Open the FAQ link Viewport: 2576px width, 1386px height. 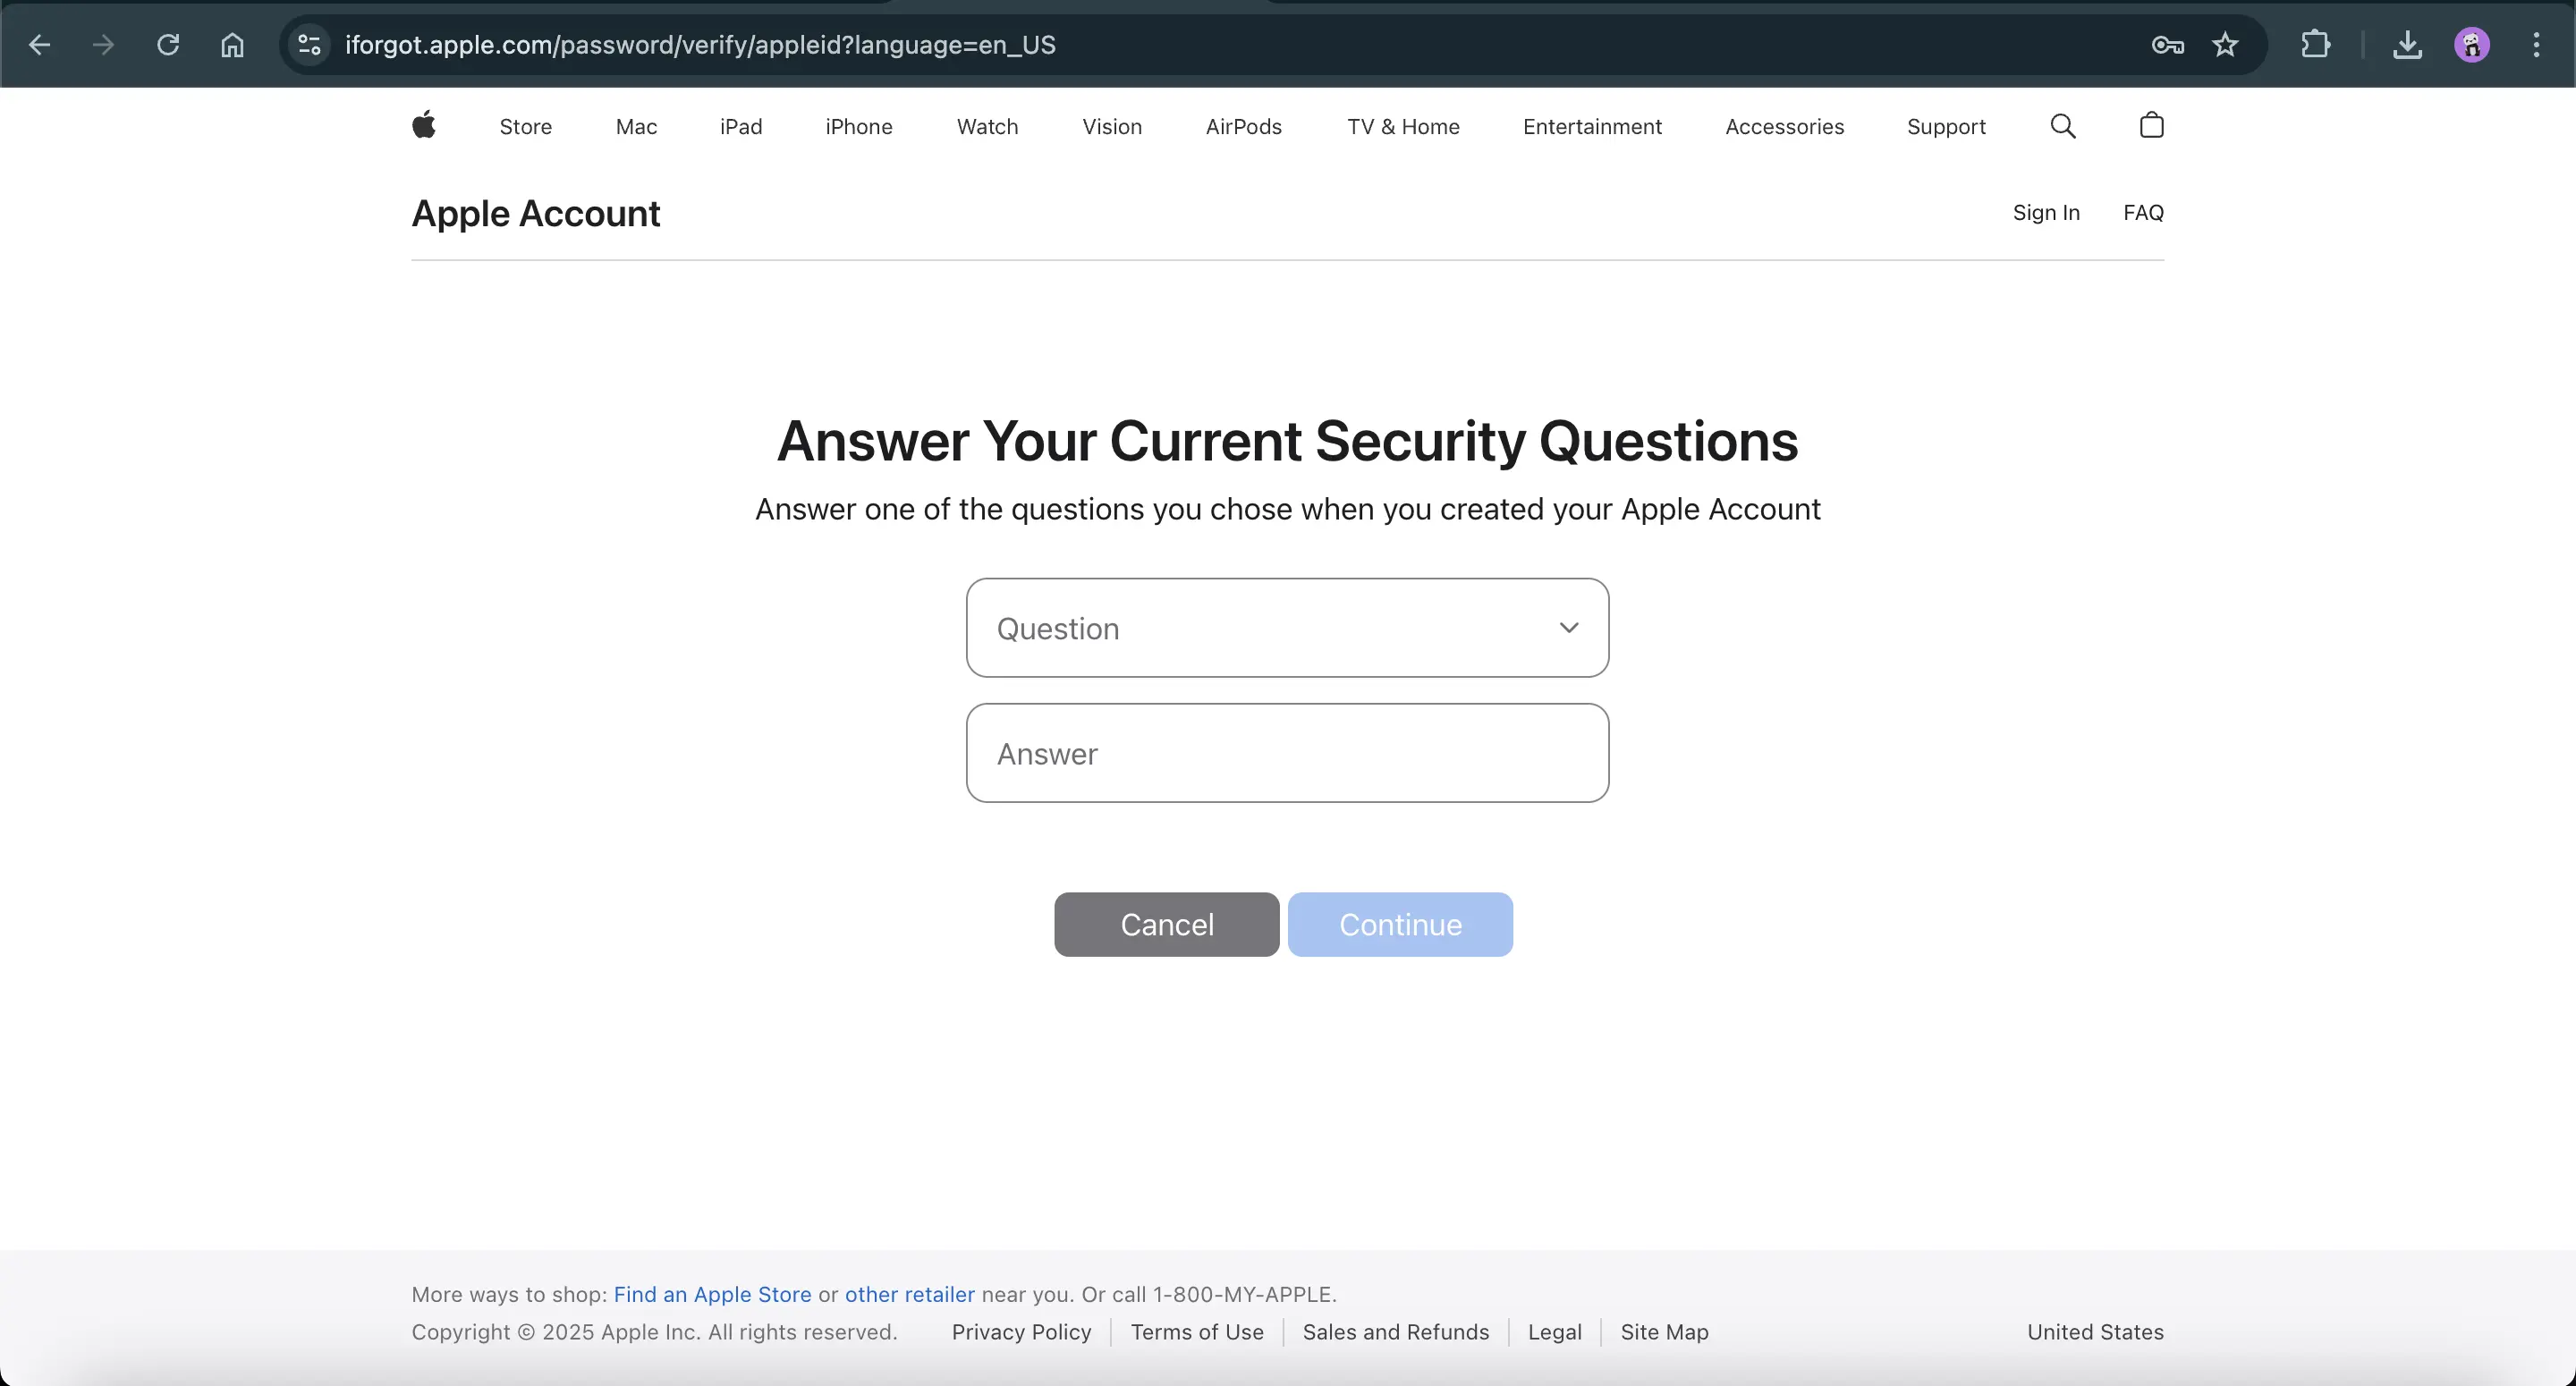click(x=2143, y=213)
